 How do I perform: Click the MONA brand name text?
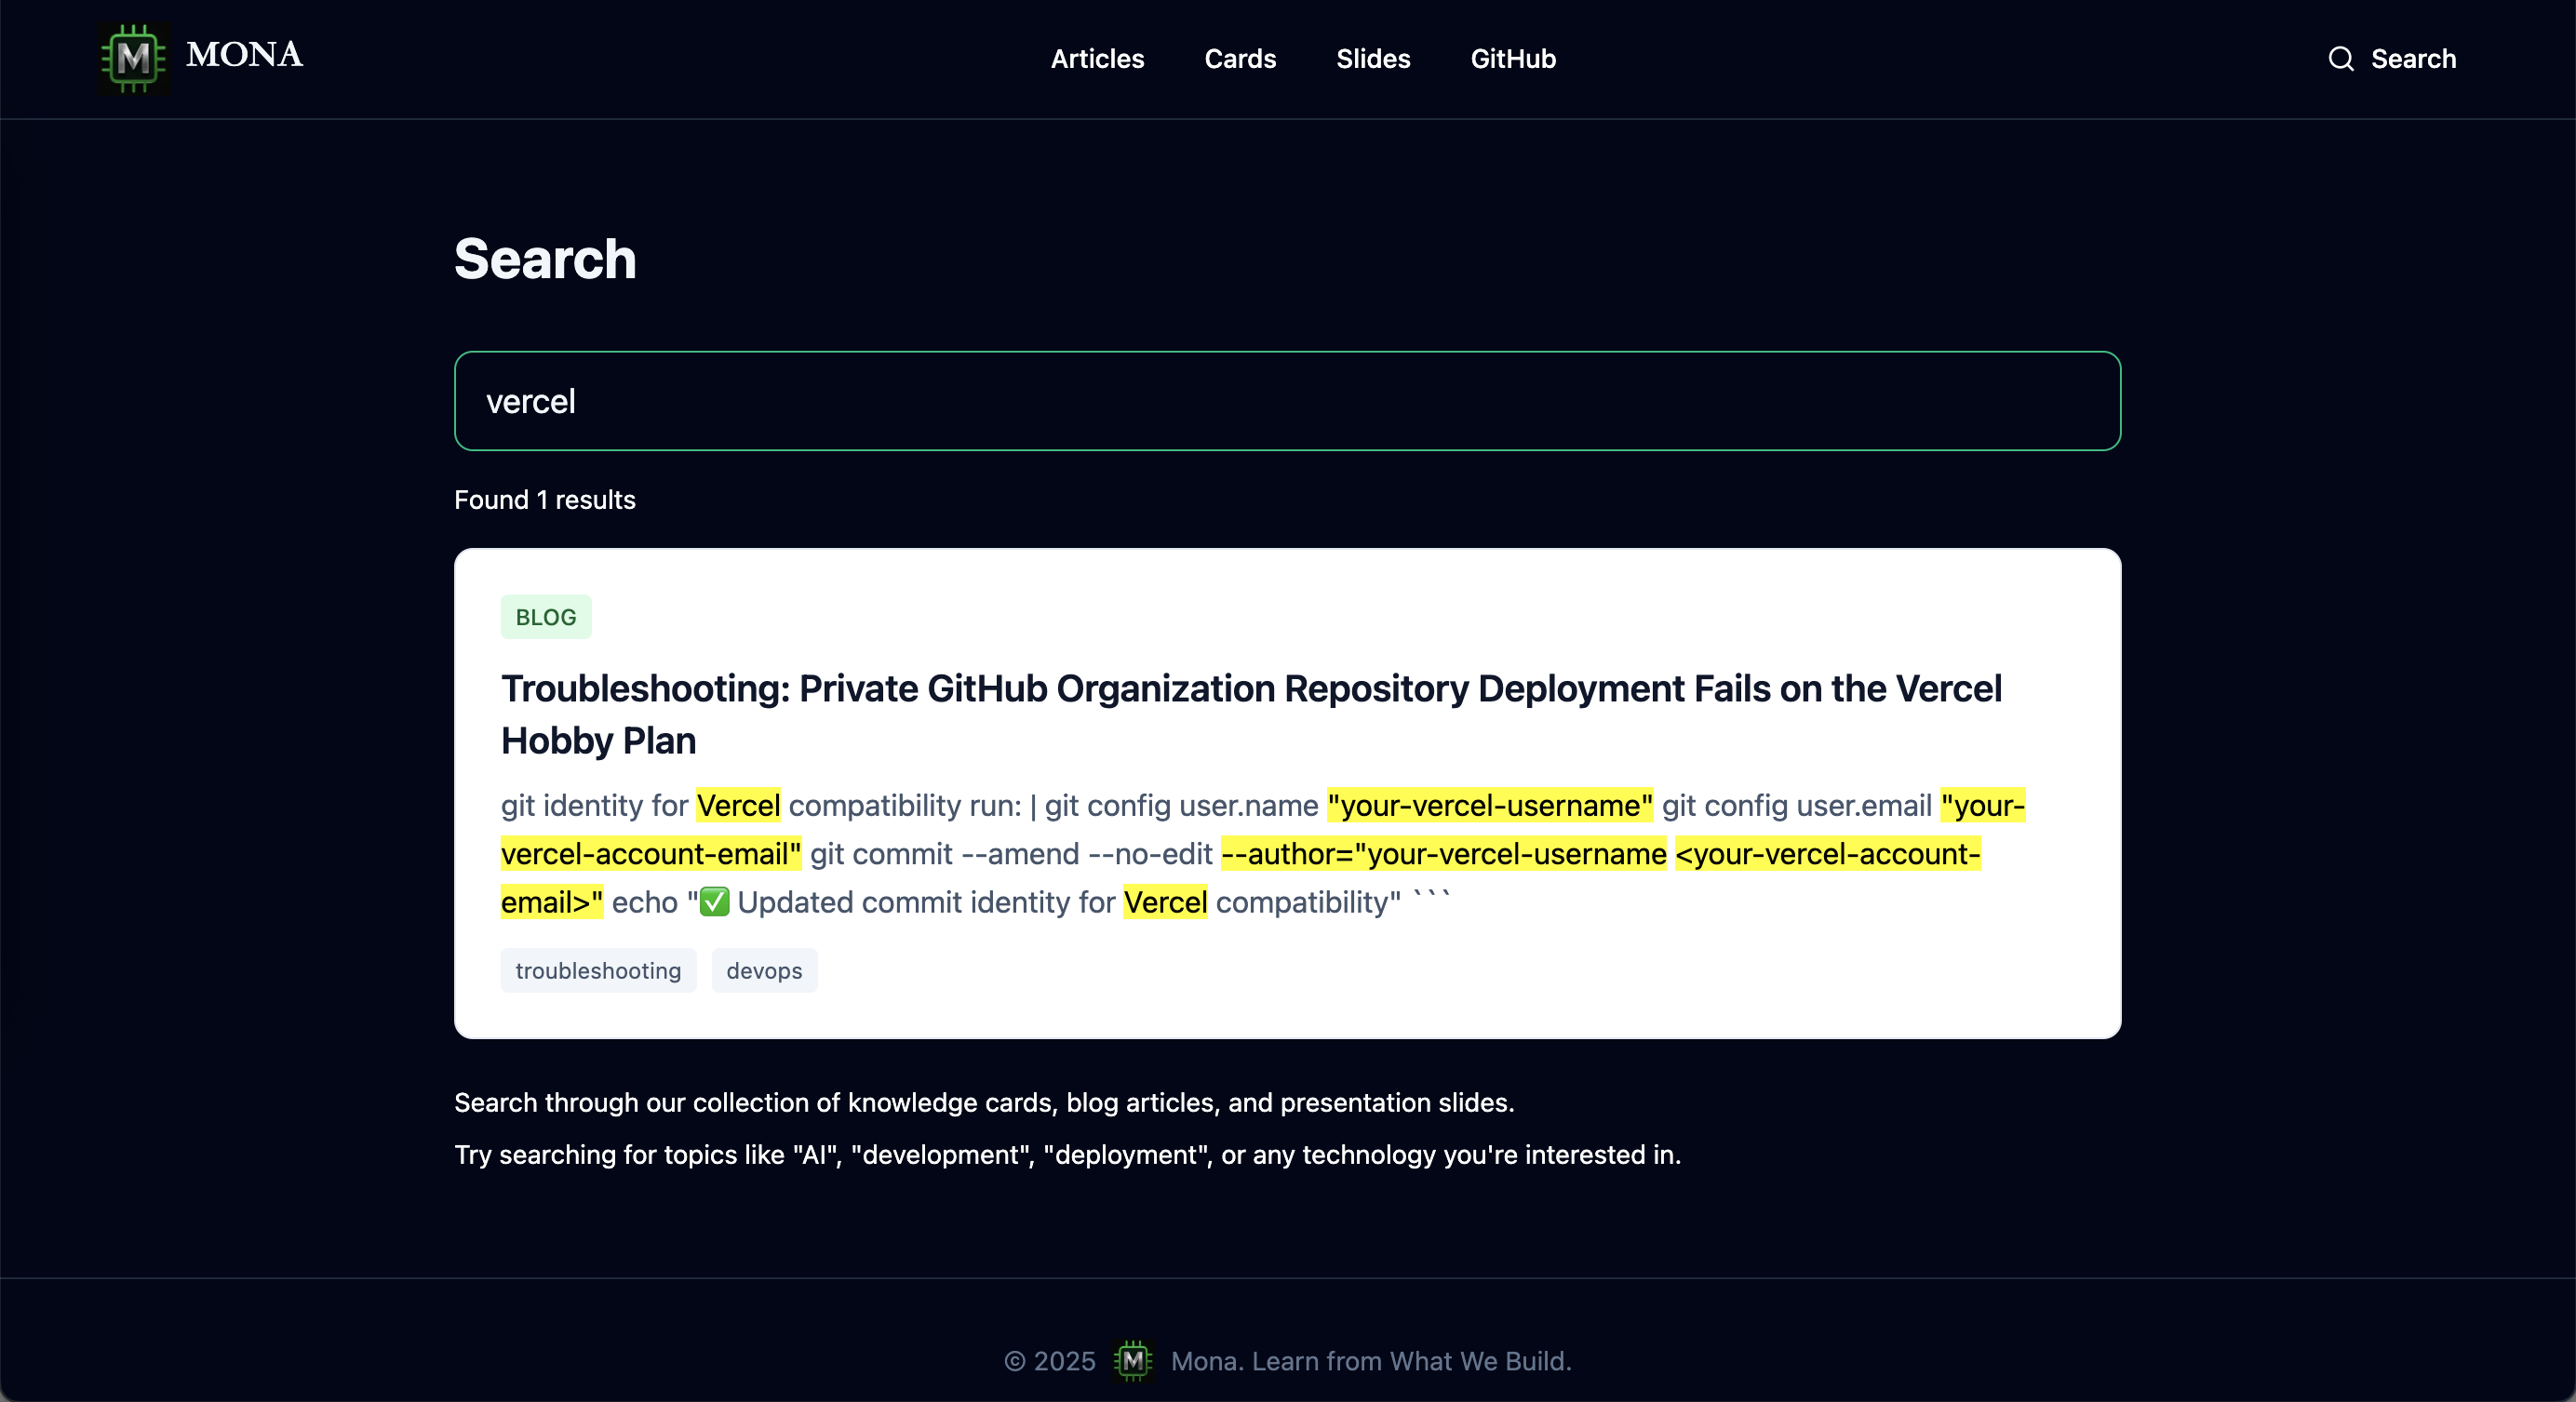pos(244,55)
